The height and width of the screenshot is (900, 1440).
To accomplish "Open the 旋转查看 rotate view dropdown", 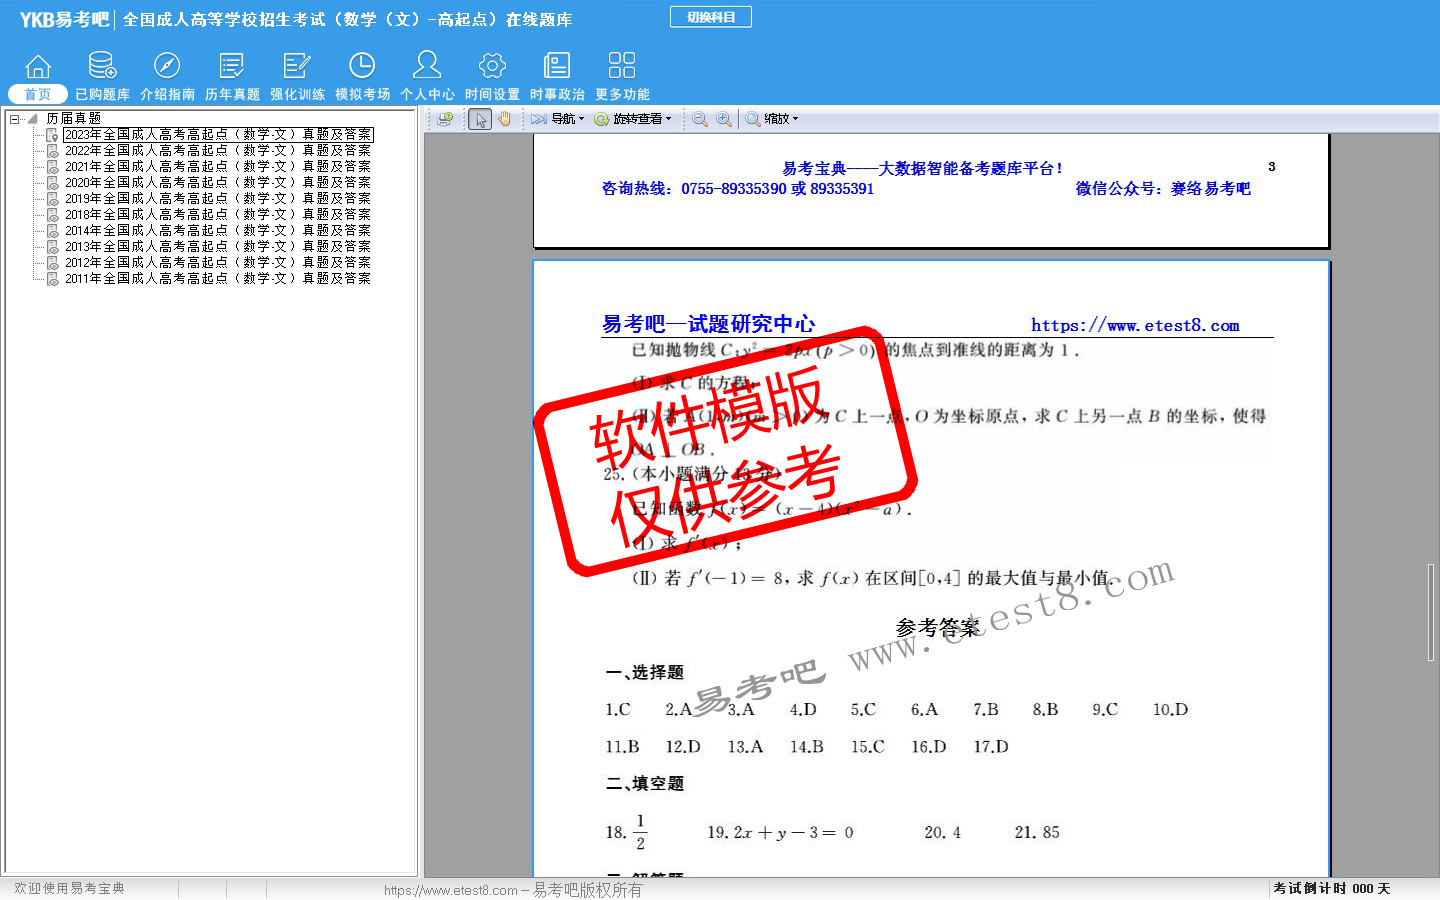I will tap(633, 119).
